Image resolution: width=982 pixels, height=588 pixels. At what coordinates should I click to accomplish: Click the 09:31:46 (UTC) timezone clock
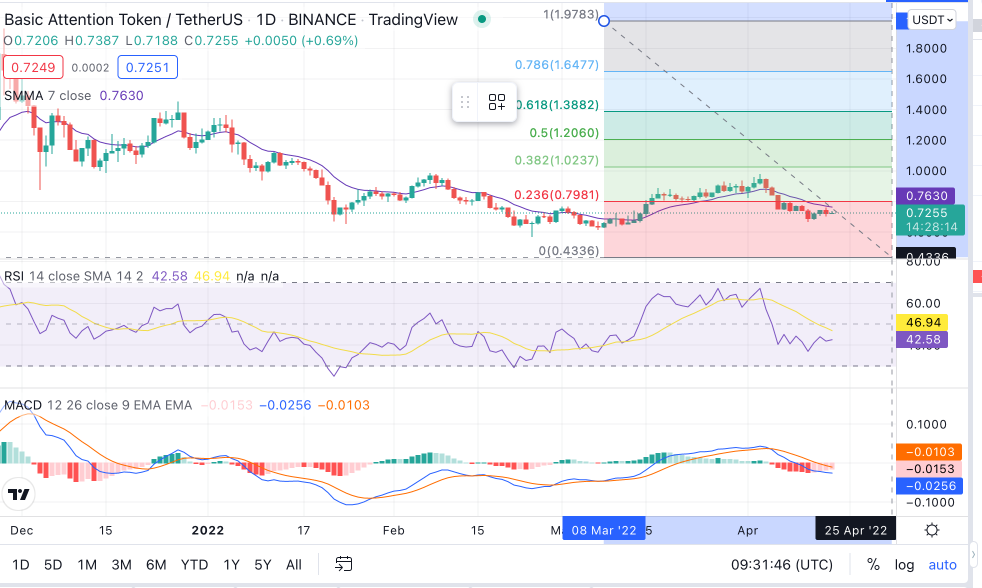coord(782,564)
